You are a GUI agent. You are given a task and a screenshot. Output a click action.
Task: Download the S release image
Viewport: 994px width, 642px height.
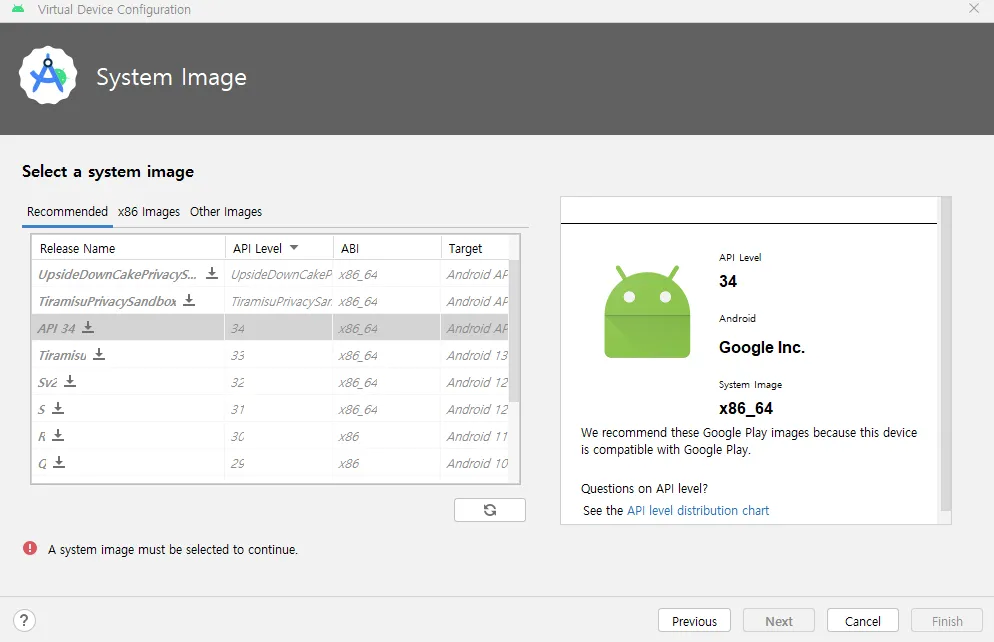[58, 408]
